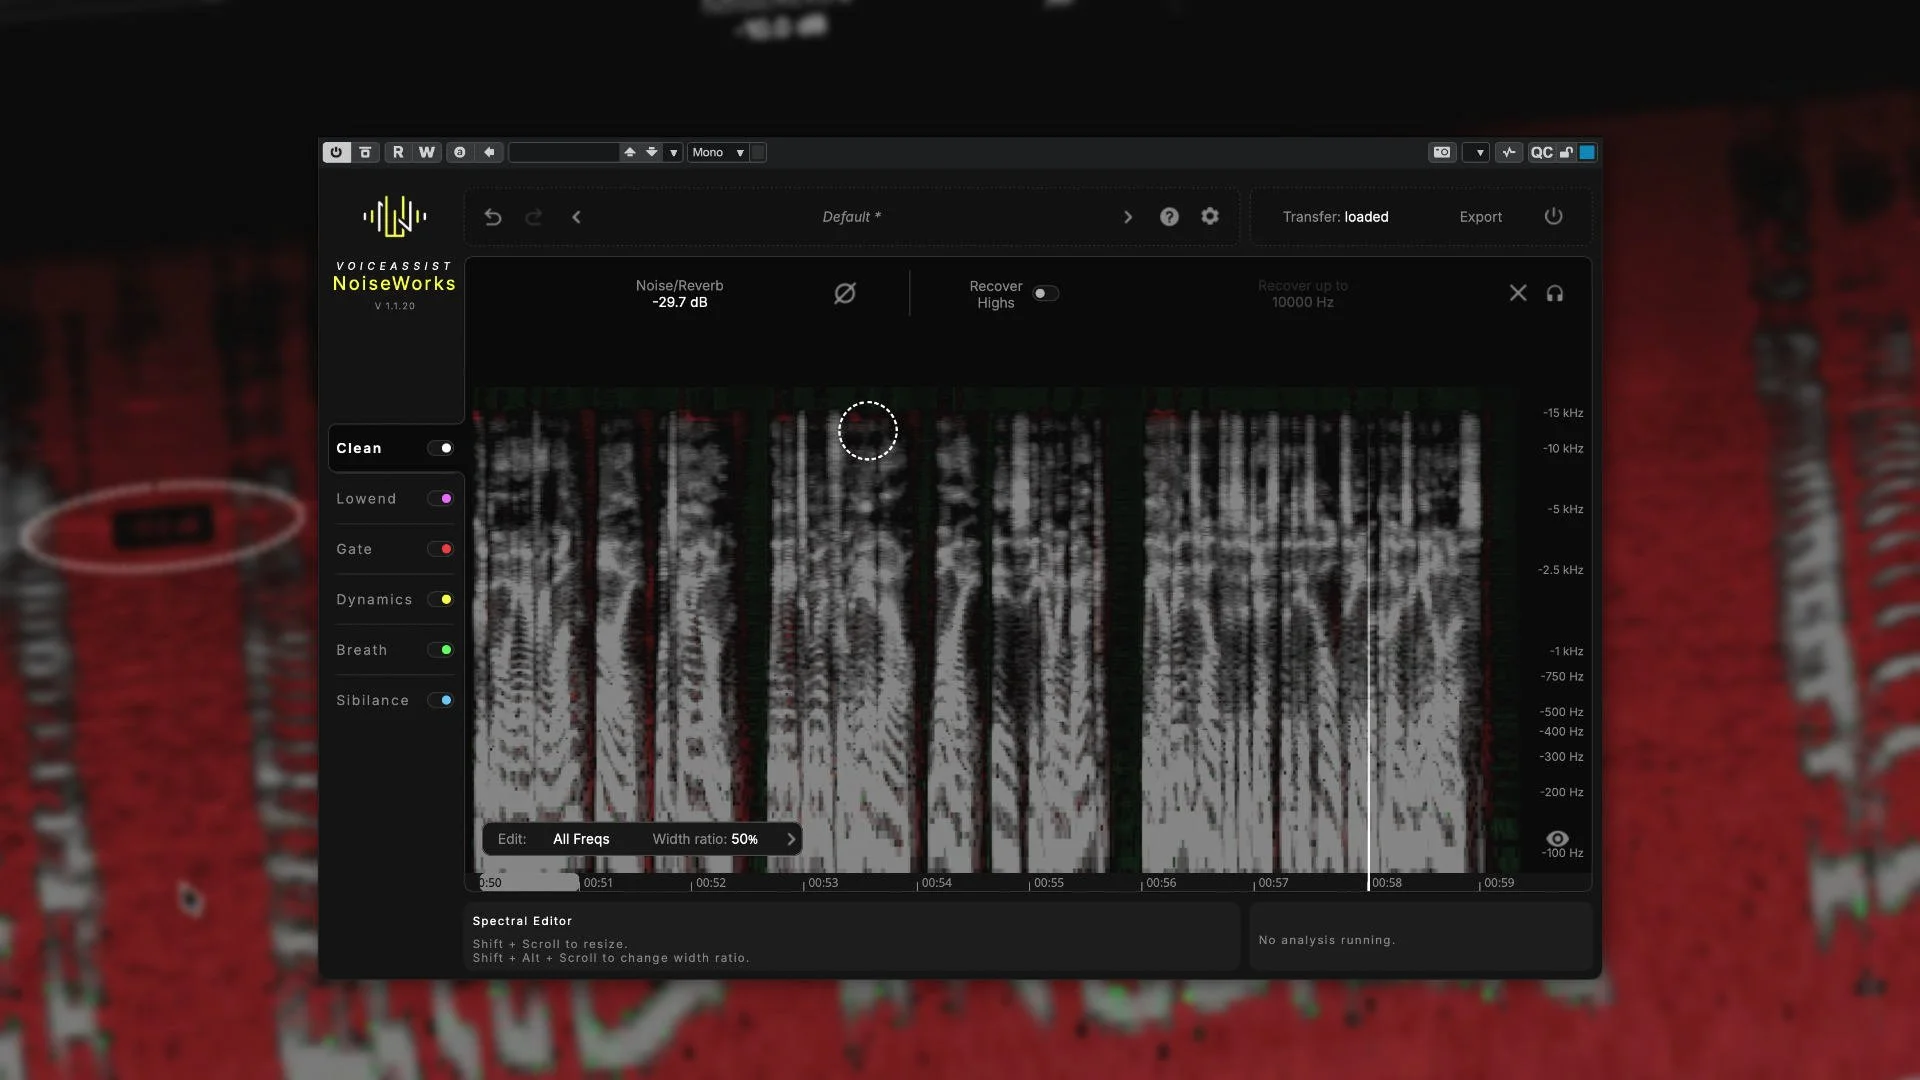Open the settings gear icon
Viewport: 1920px width, 1080px height.
coord(1210,216)
